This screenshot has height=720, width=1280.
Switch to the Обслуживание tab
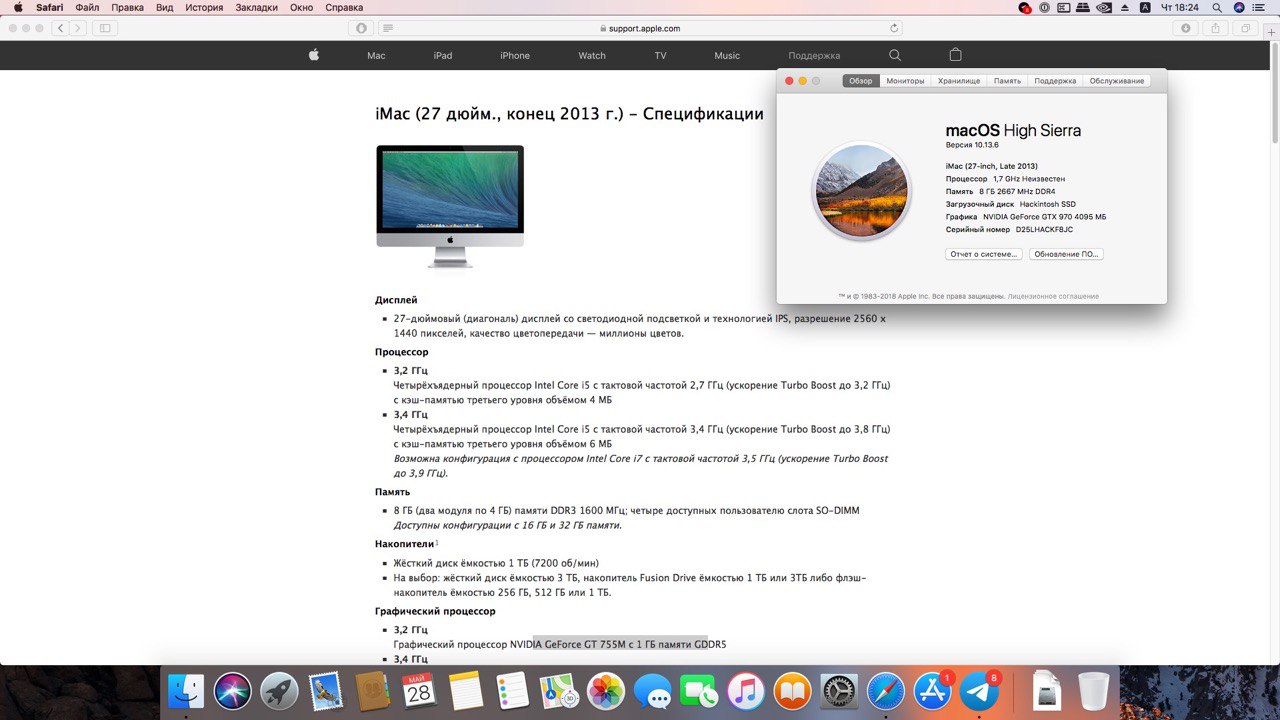coord(1117,81)
